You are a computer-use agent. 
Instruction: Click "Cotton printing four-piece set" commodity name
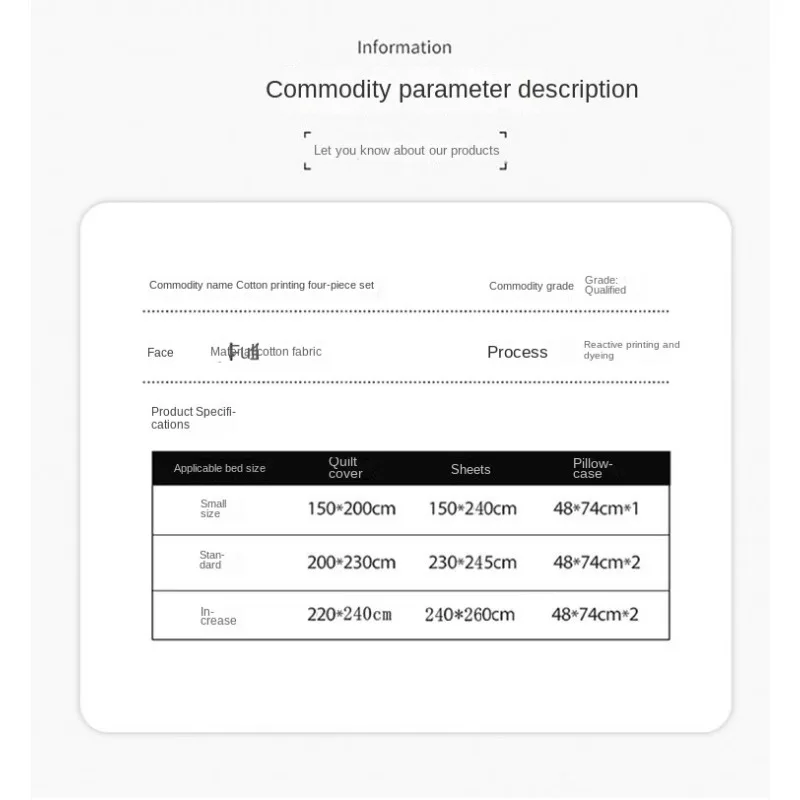tap(305, 285)
